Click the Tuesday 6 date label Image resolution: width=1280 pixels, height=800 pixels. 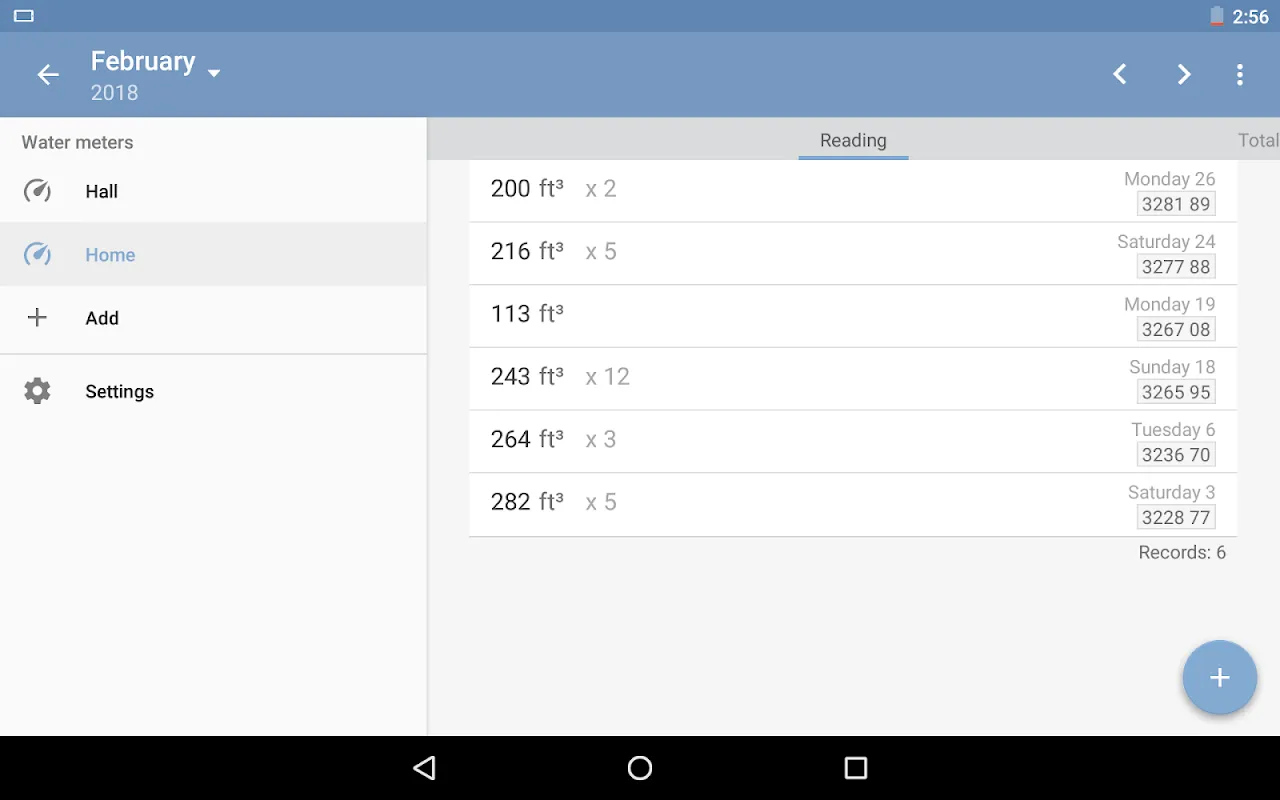1173,430
